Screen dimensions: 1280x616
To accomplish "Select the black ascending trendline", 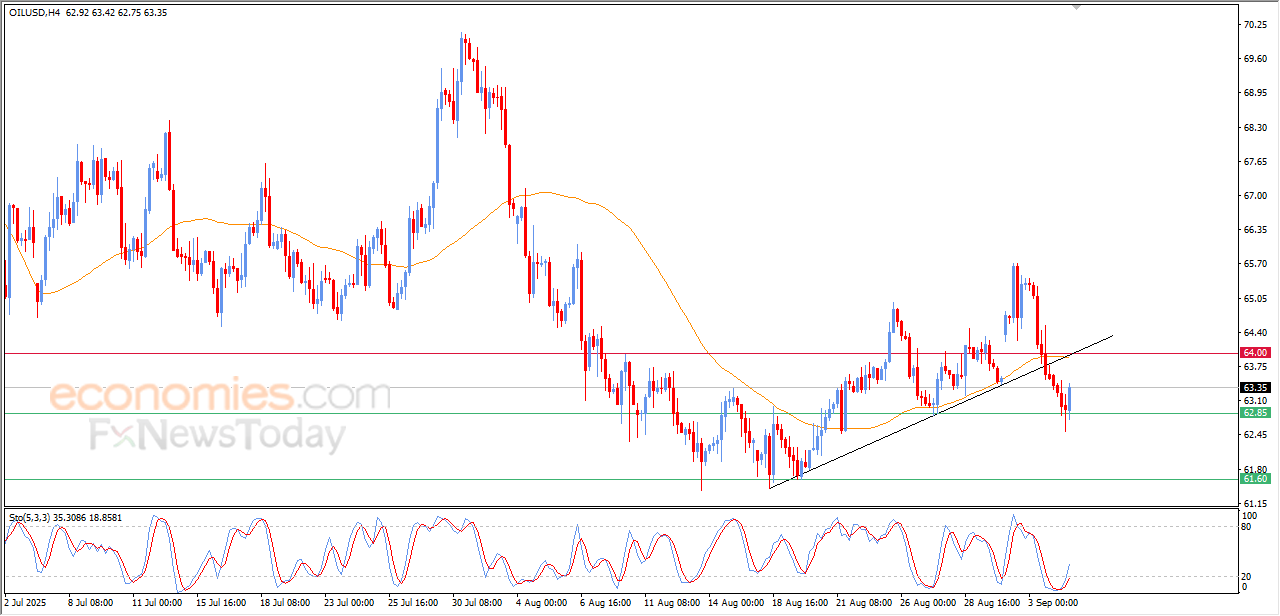I will click(x=940, y=411).
